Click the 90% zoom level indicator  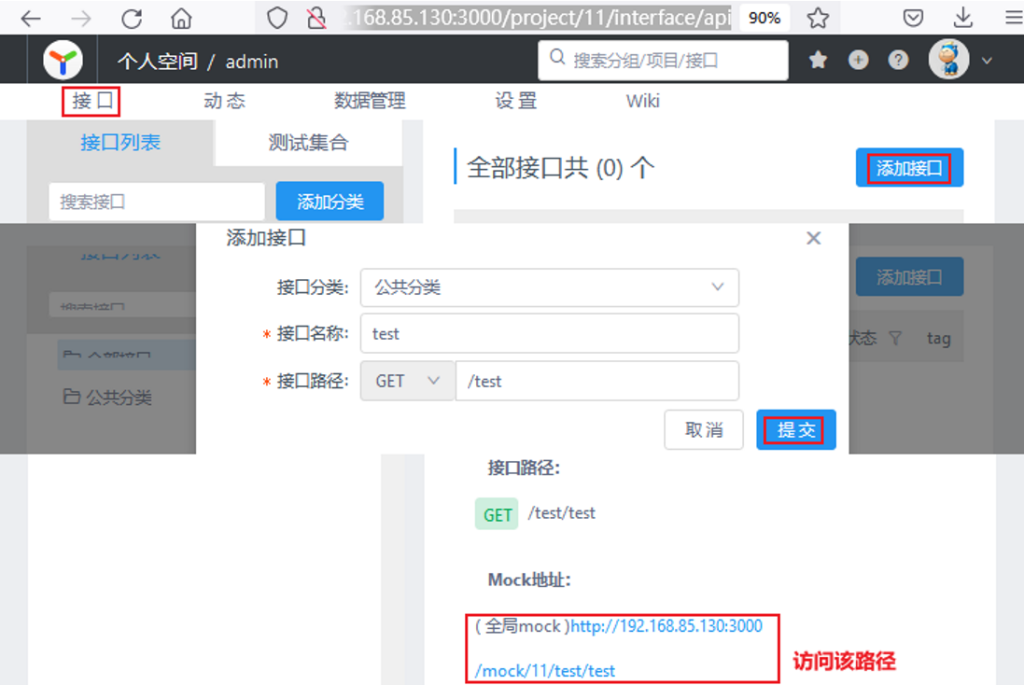click(764, 18)
